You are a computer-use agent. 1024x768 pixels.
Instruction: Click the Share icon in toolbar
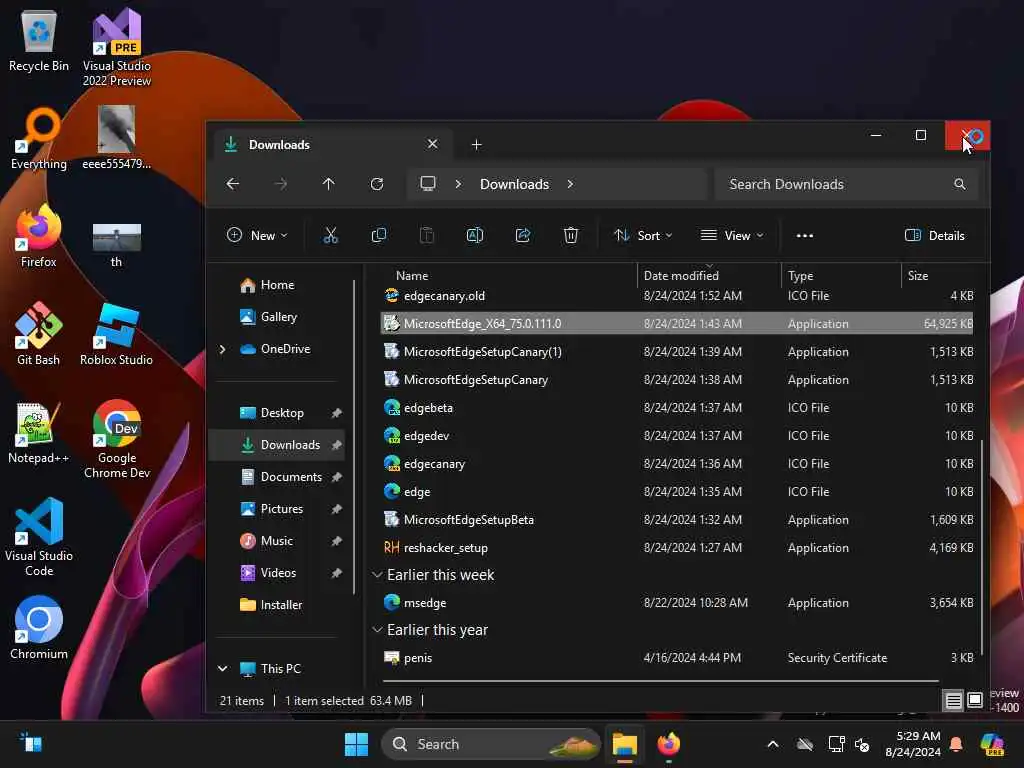tap(522, 235)
